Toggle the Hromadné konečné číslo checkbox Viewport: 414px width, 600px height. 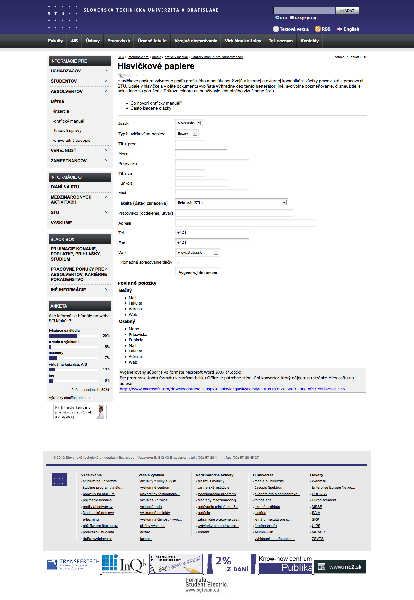click(x=178, y=262)
